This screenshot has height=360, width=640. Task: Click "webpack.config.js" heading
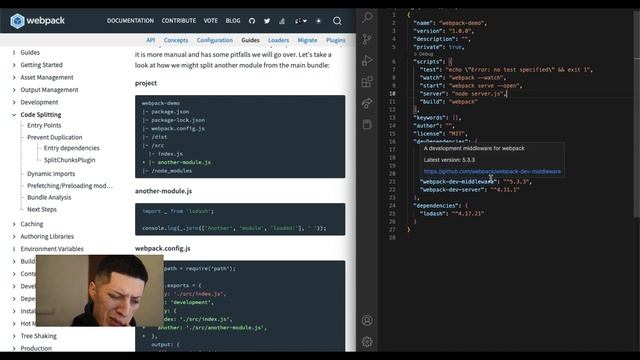point(162,248)
